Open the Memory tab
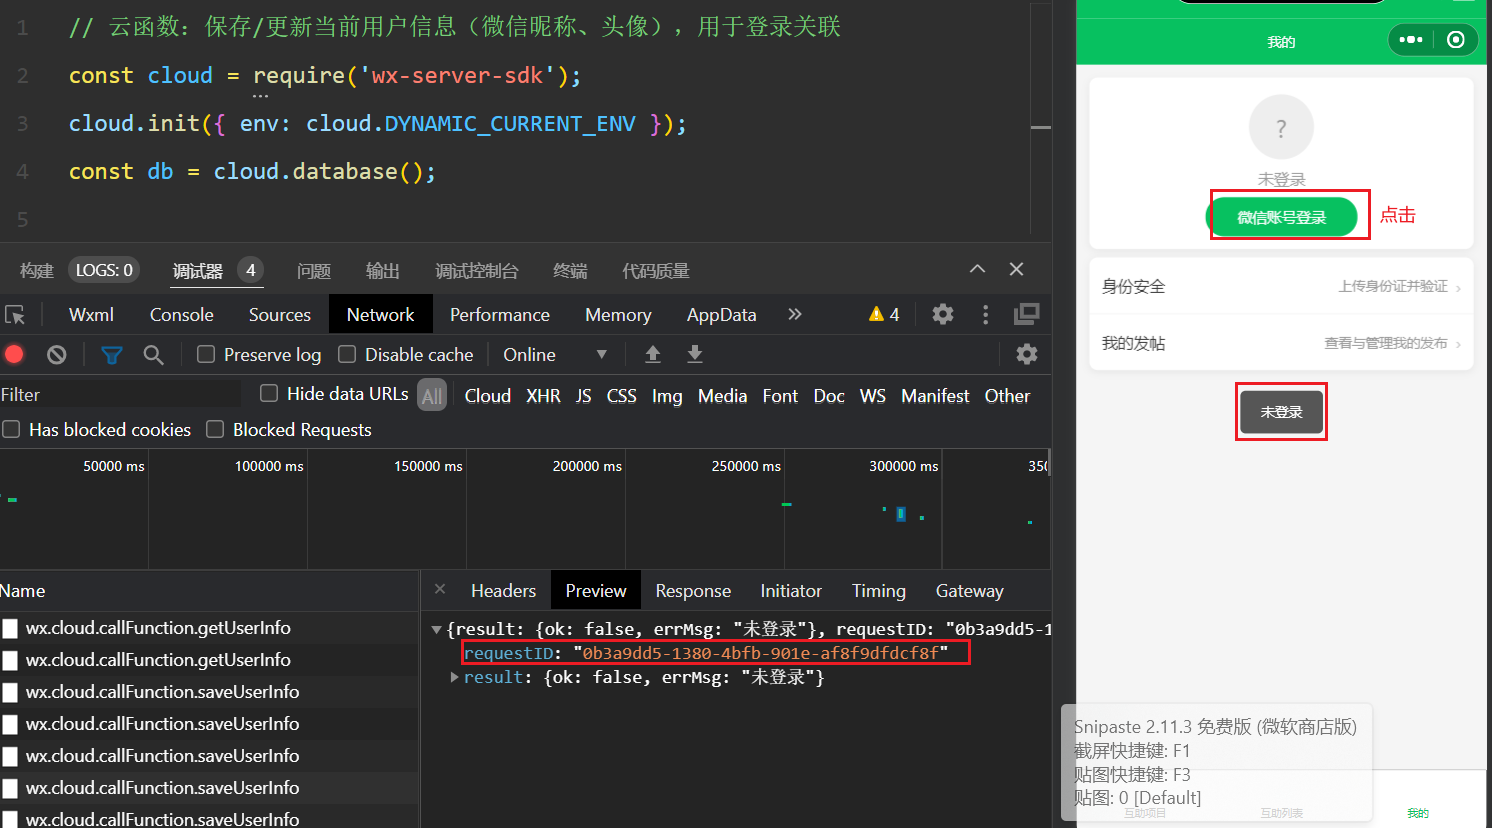Viewport: 1492px width, 828px height. (x=618, y=314)
